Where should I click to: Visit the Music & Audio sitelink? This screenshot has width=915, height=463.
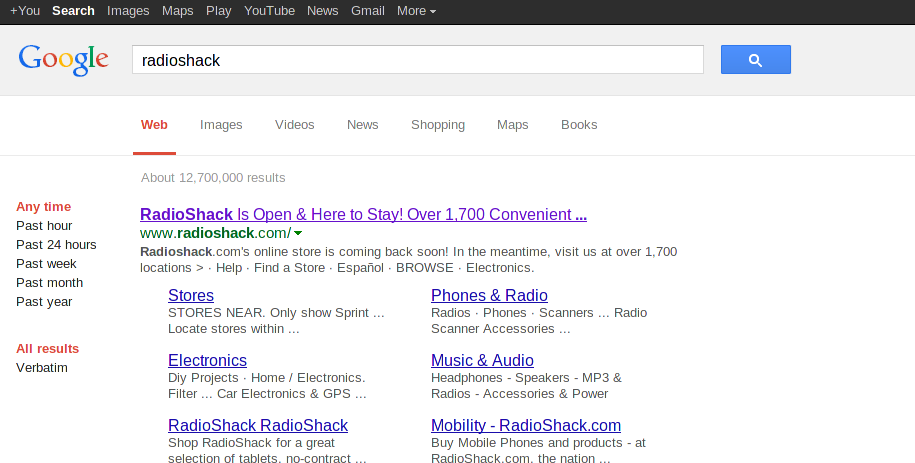482,360
